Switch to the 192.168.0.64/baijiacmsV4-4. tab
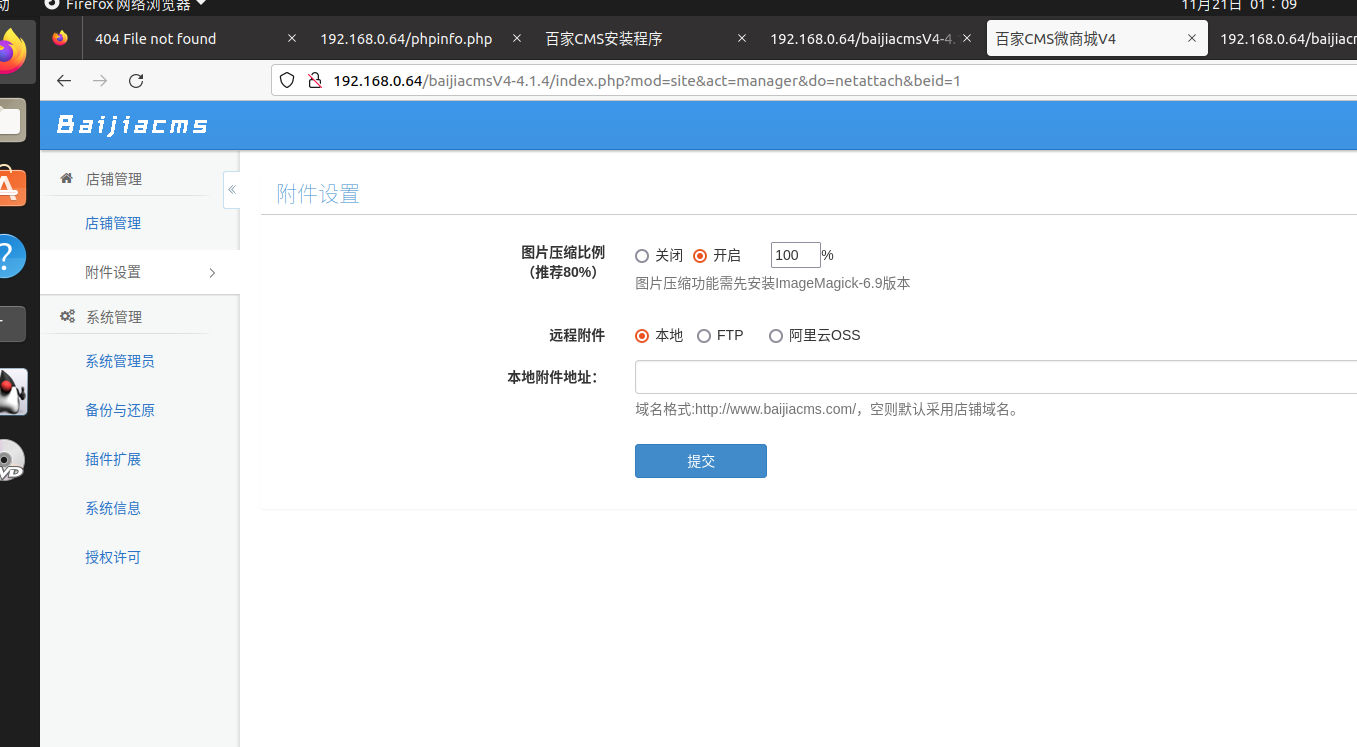This screenshot has width=1357, height=747. 864,39
